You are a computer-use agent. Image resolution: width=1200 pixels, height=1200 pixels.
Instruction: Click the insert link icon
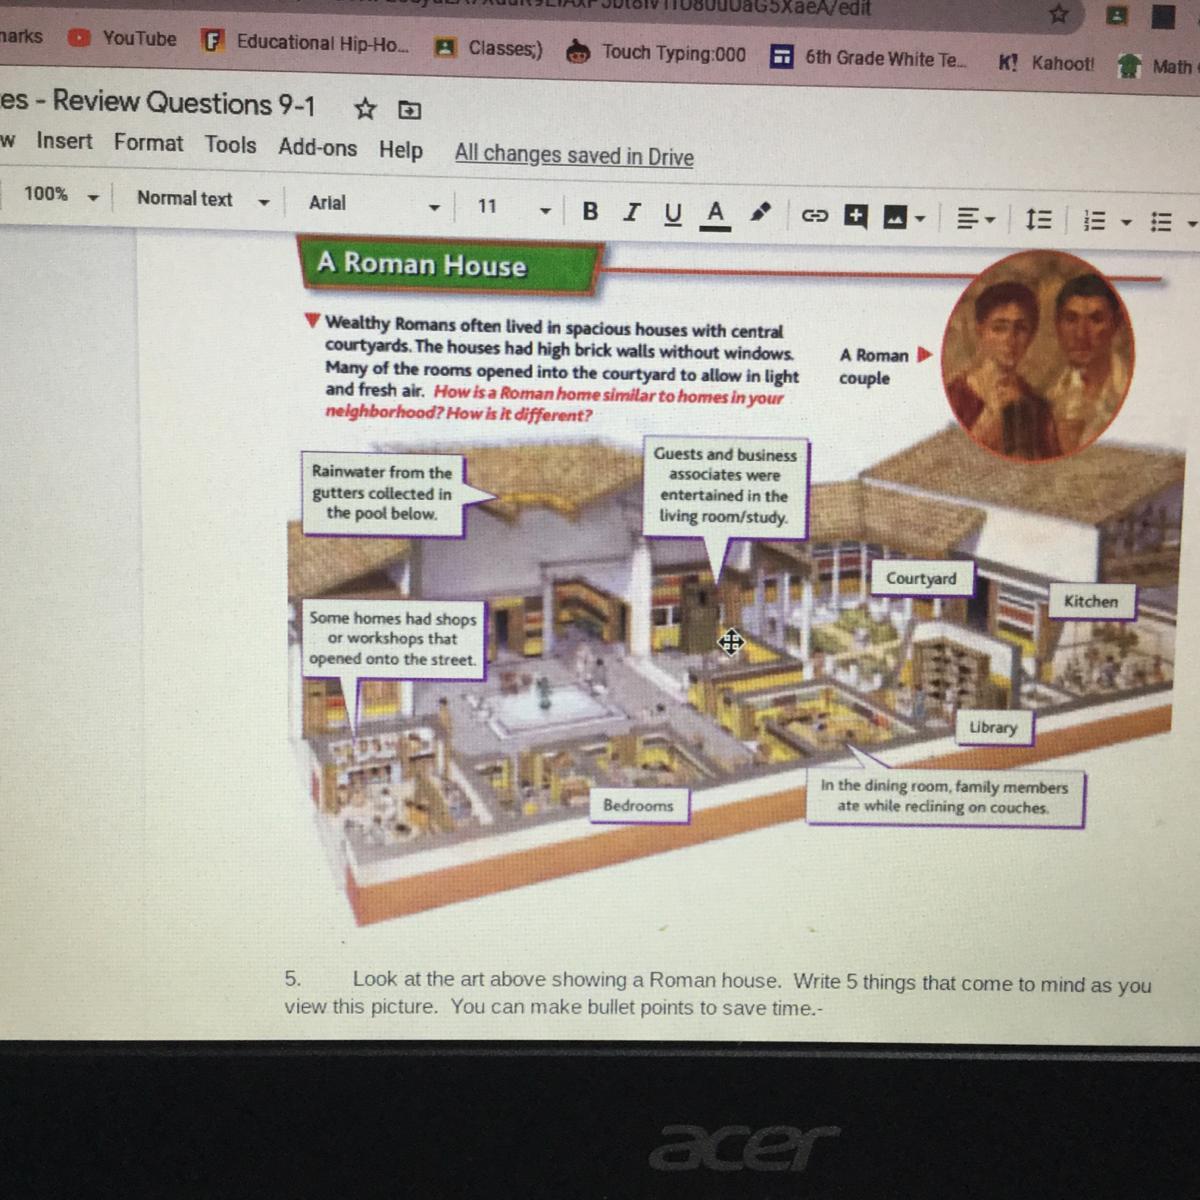[x=815, y=215]
